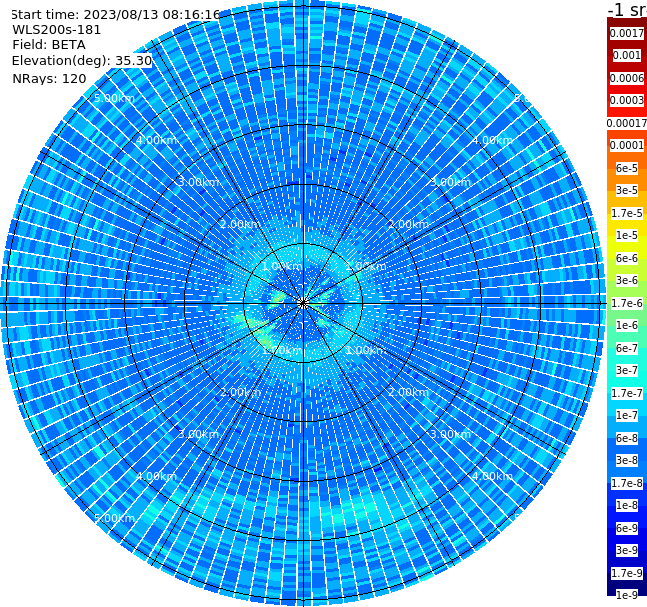
Task: Select the 1e-6 colorbar label
Action: click(x=627, y=325)
